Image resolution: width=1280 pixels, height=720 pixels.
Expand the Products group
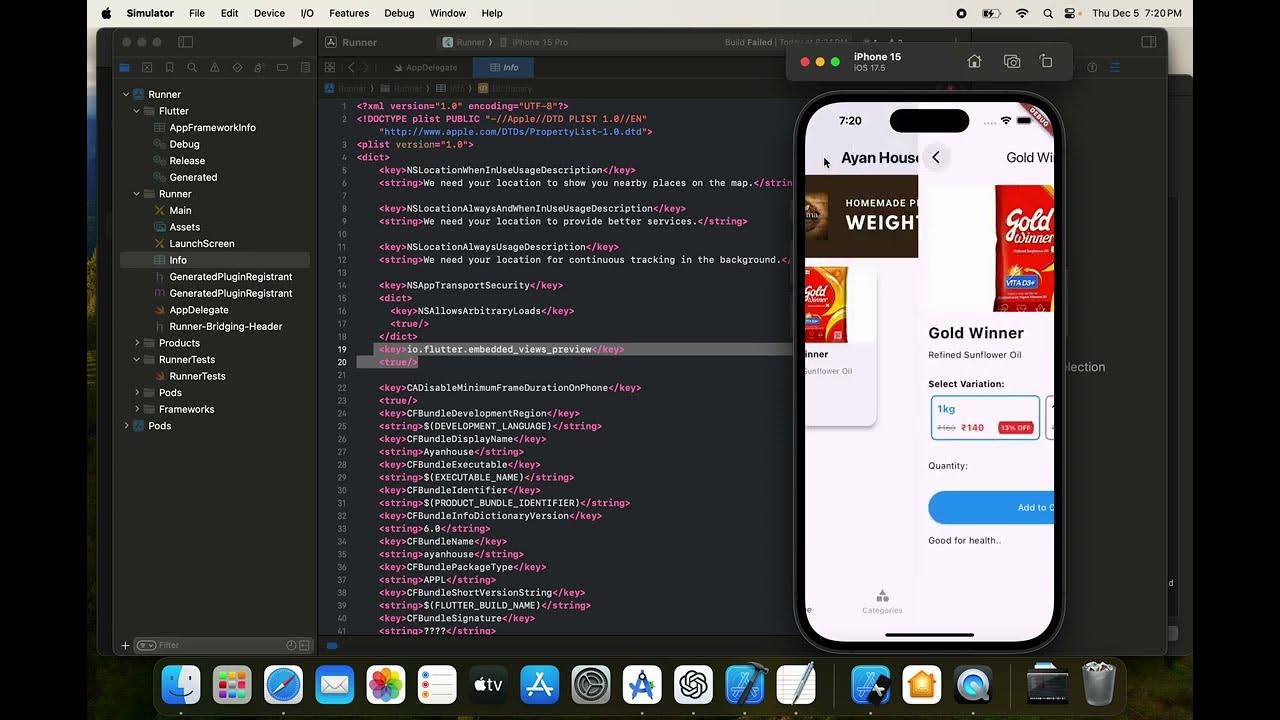137,343
